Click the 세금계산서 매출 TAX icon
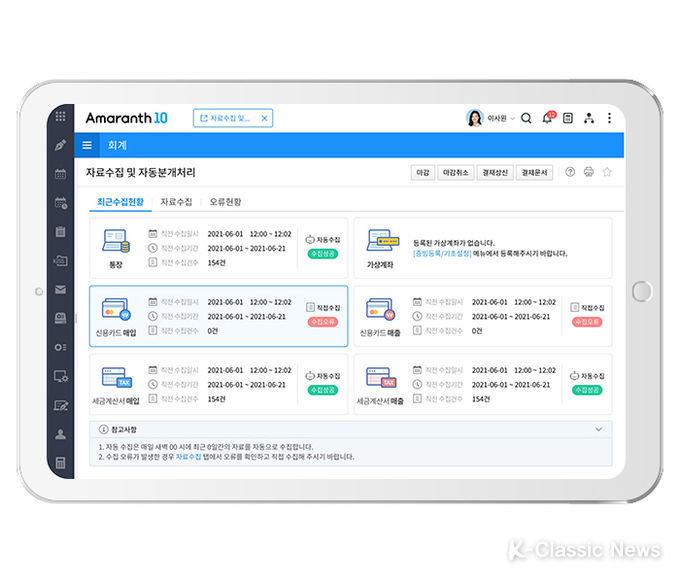This screenshot has width=680, height=583. click(380, 377)
